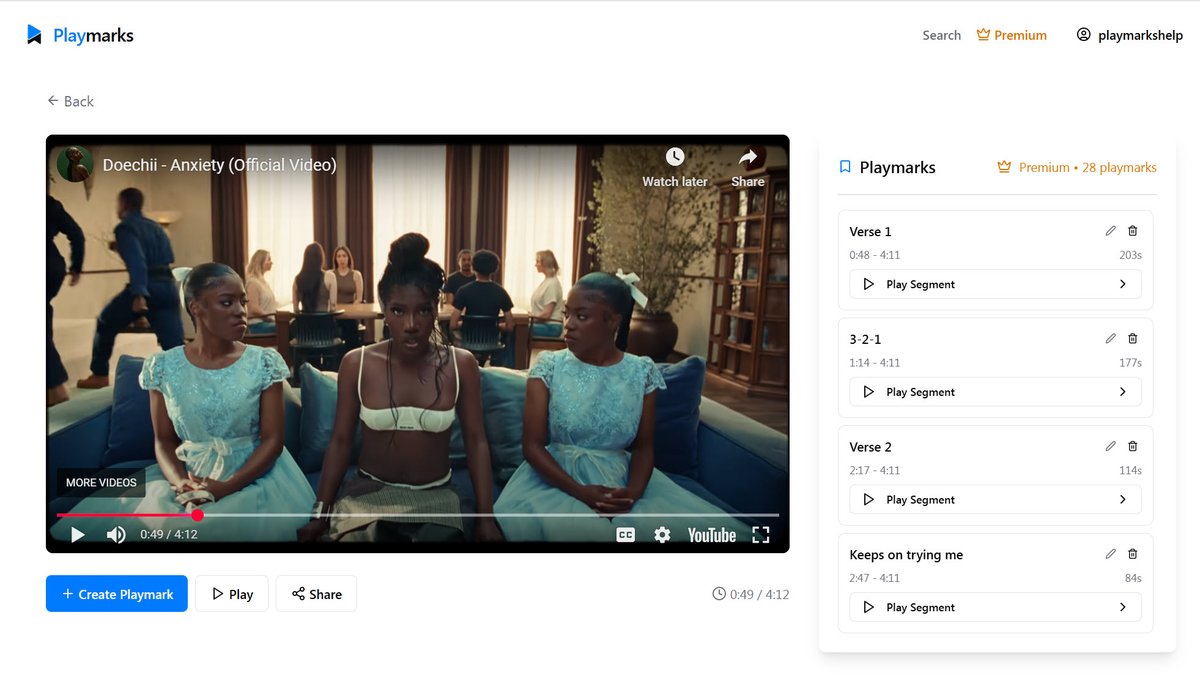Delete the Verse 2 playmark
The height and width of the screenshot is (700, 1200).
tap(1133, 446)
